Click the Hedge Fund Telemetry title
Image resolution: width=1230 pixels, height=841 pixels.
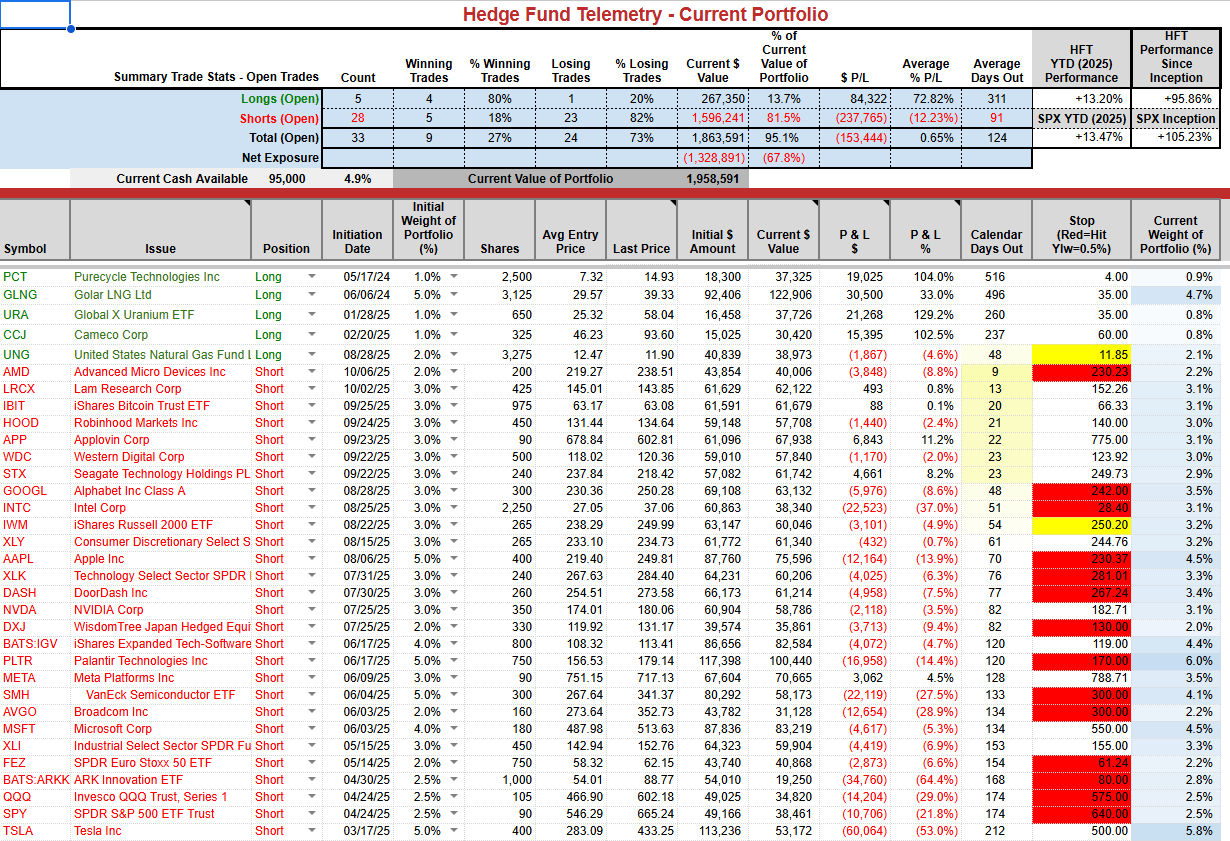(x=644, y=14)
